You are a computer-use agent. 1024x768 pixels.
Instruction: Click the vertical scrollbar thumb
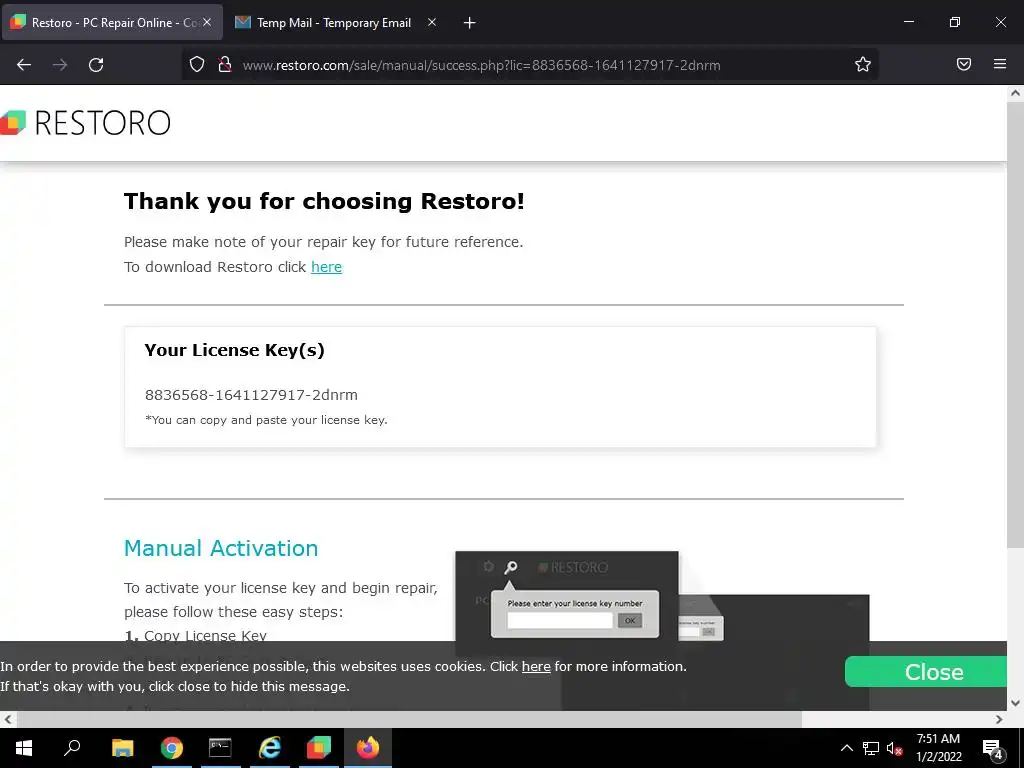coord(1015,323)
